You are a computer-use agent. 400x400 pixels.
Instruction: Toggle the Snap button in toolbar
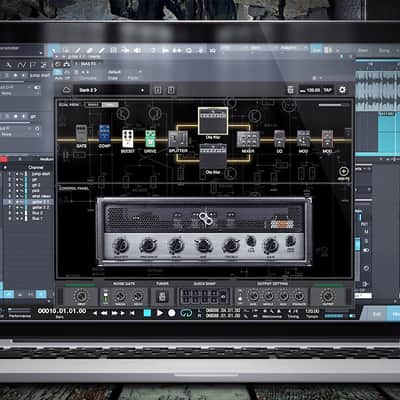coord(316,50)
